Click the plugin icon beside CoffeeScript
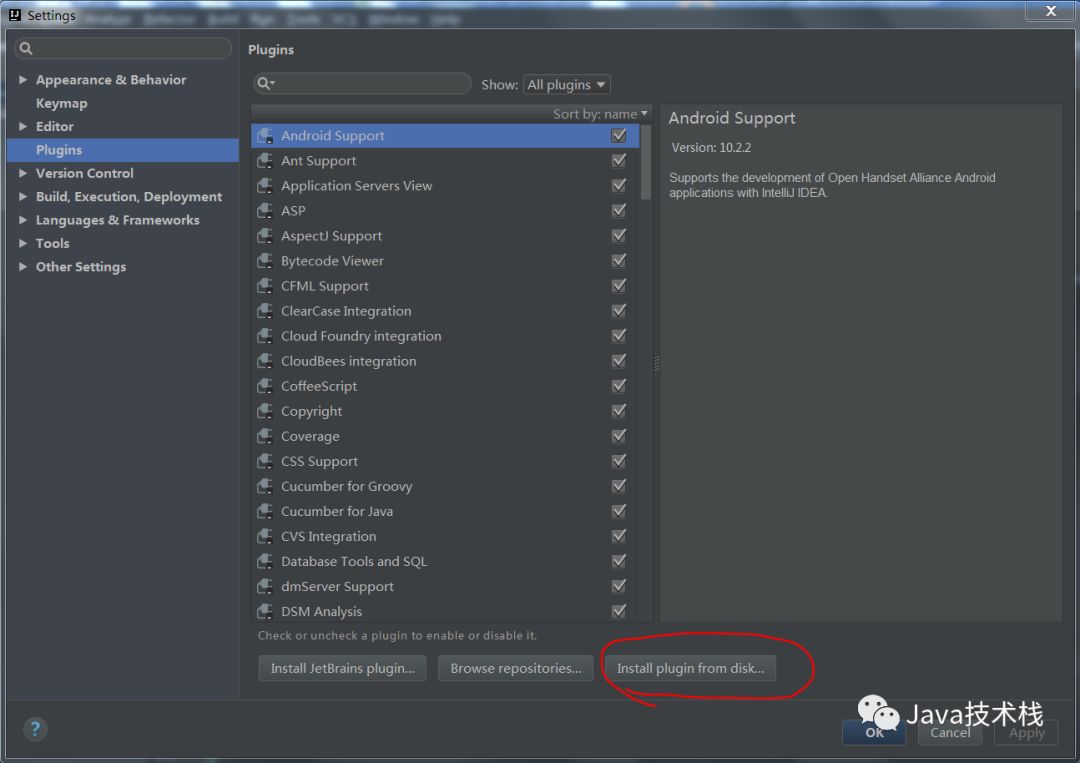The width and height of the screenshot is (1080, 763). 265,386
